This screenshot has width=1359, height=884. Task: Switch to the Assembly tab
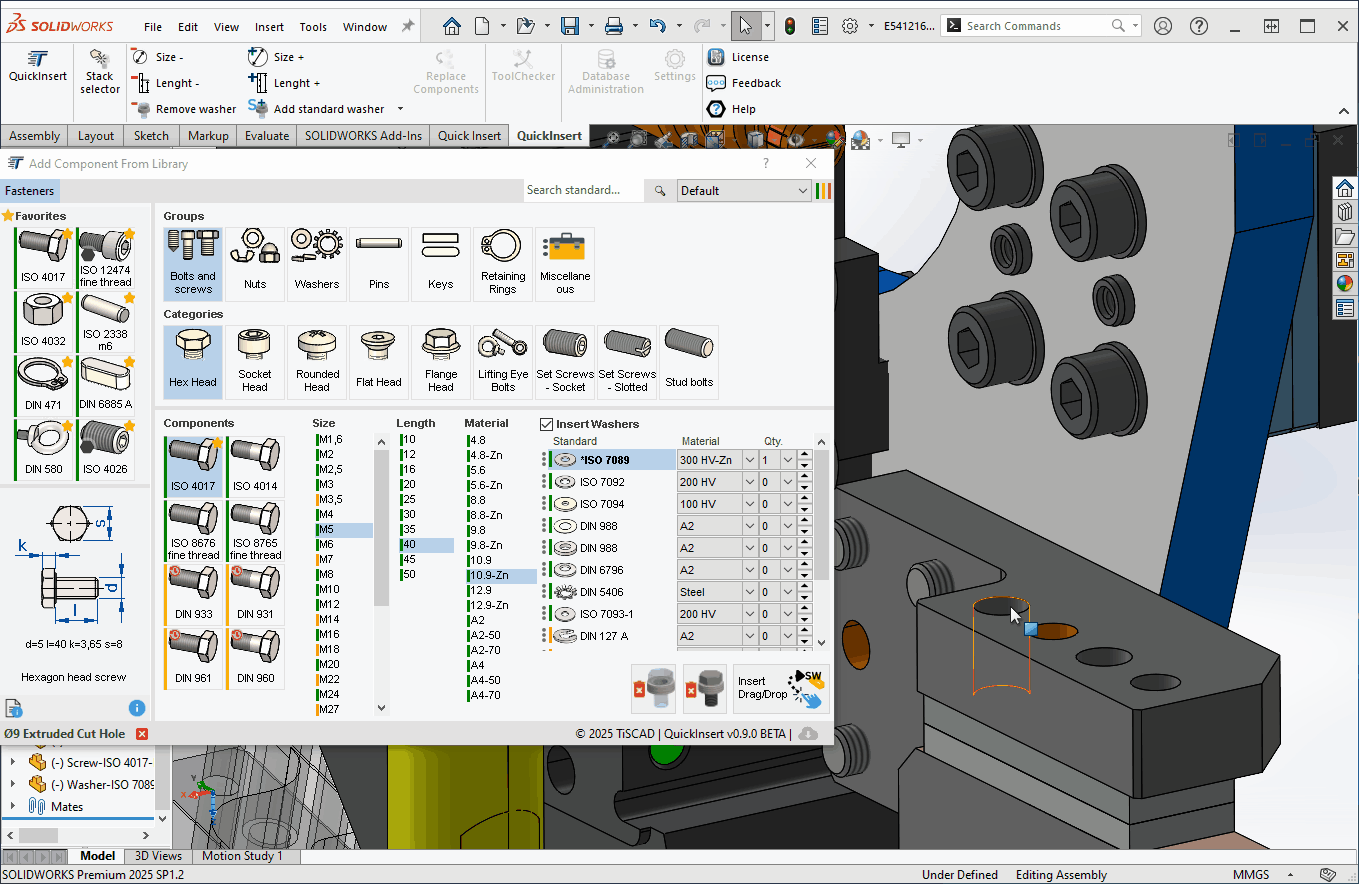tap(35, 136)
